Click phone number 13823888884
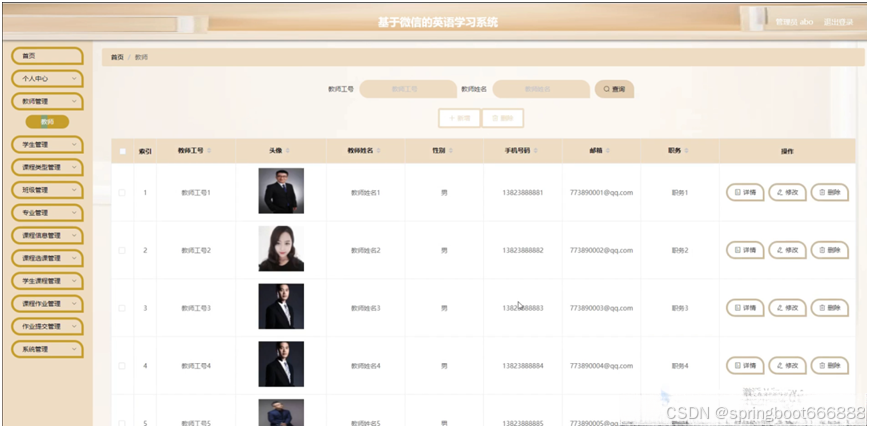The image size is (869, 428). [523, 365]
